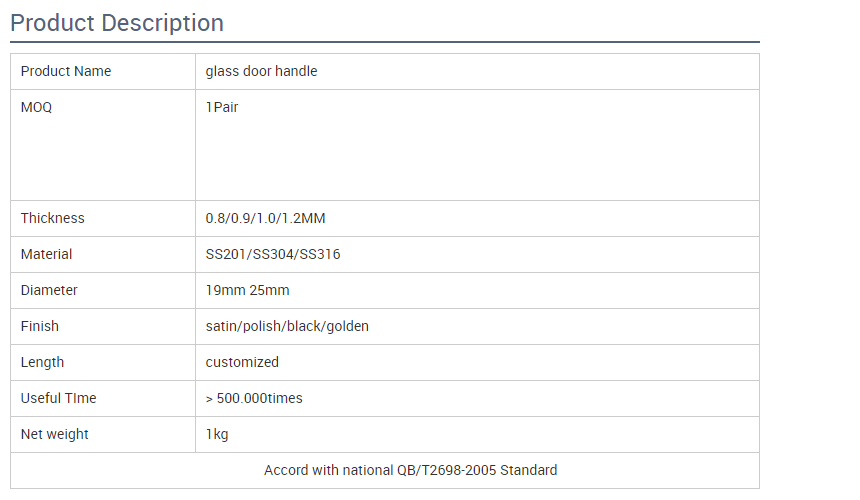
Task: Click the satin/polish/black/golden value
Action: [x=287, y=326]
